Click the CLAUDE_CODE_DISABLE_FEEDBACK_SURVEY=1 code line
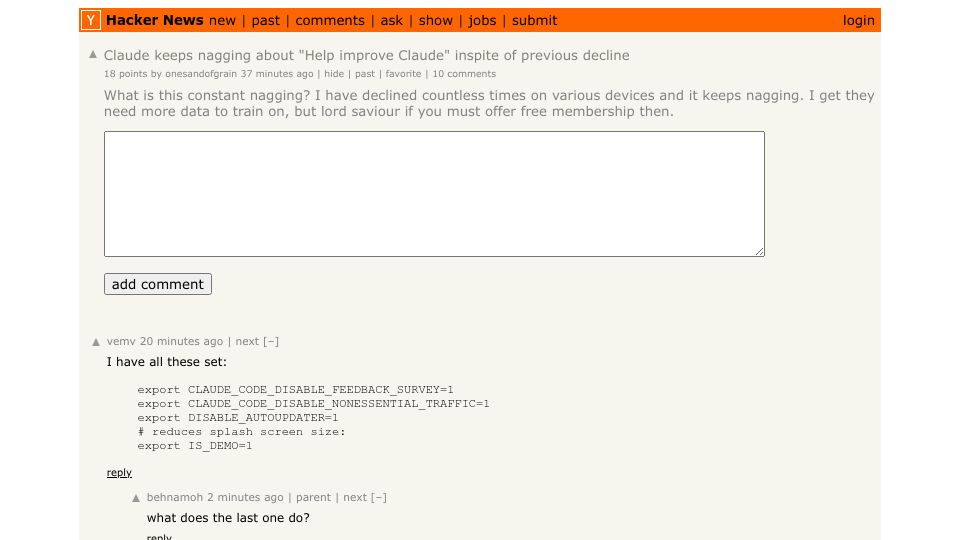 click(x=295, y=390)
